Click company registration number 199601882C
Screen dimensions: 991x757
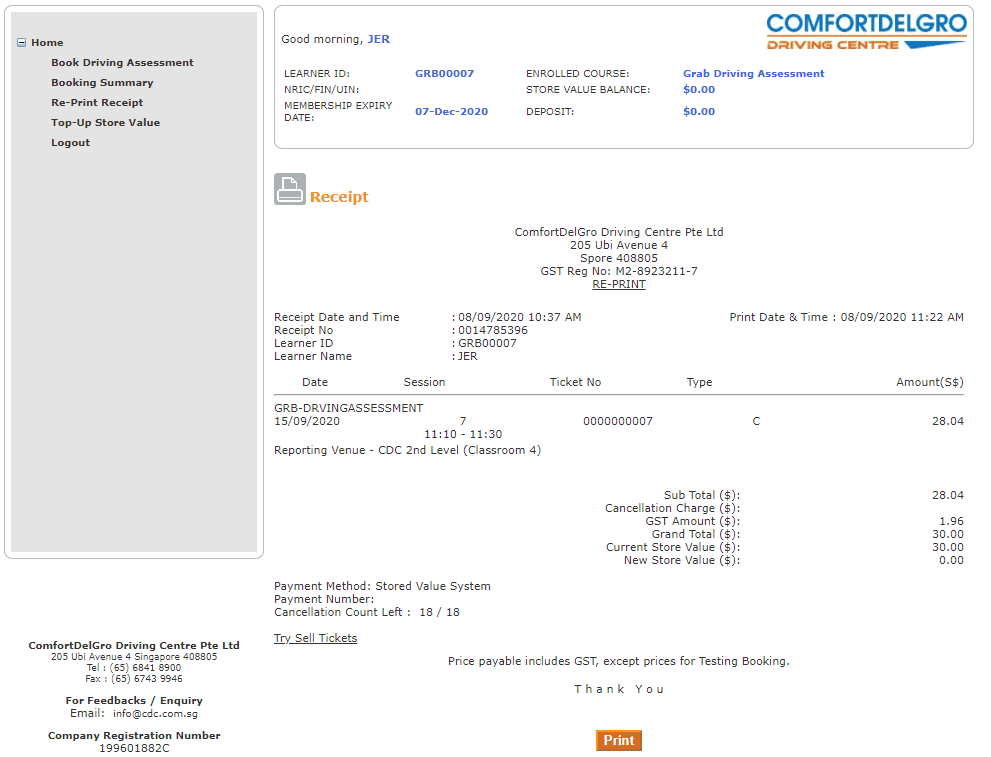click(134, 748)
